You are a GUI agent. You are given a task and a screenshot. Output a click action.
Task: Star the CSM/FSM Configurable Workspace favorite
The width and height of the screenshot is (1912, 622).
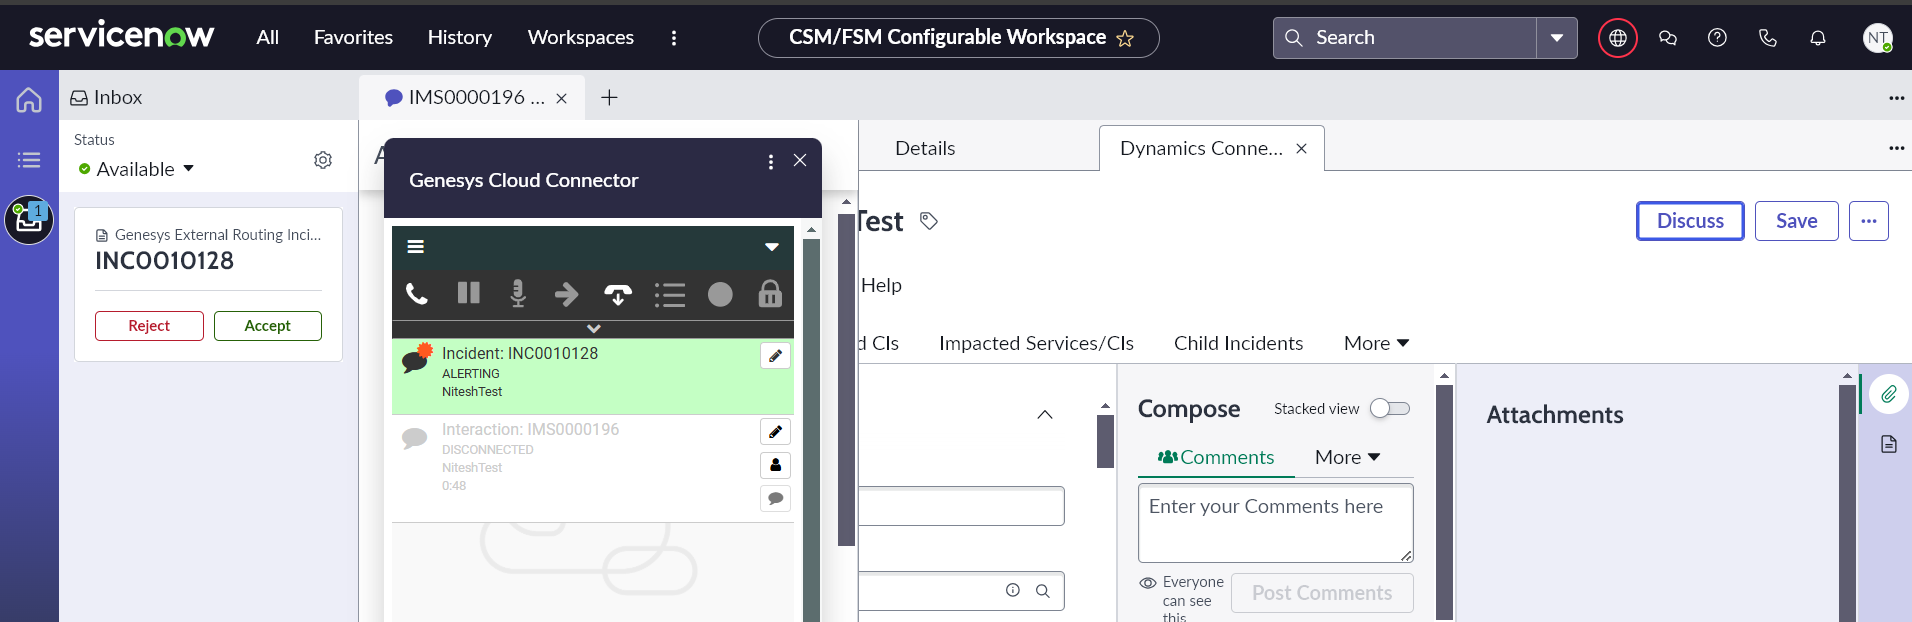pos(1125,38)
